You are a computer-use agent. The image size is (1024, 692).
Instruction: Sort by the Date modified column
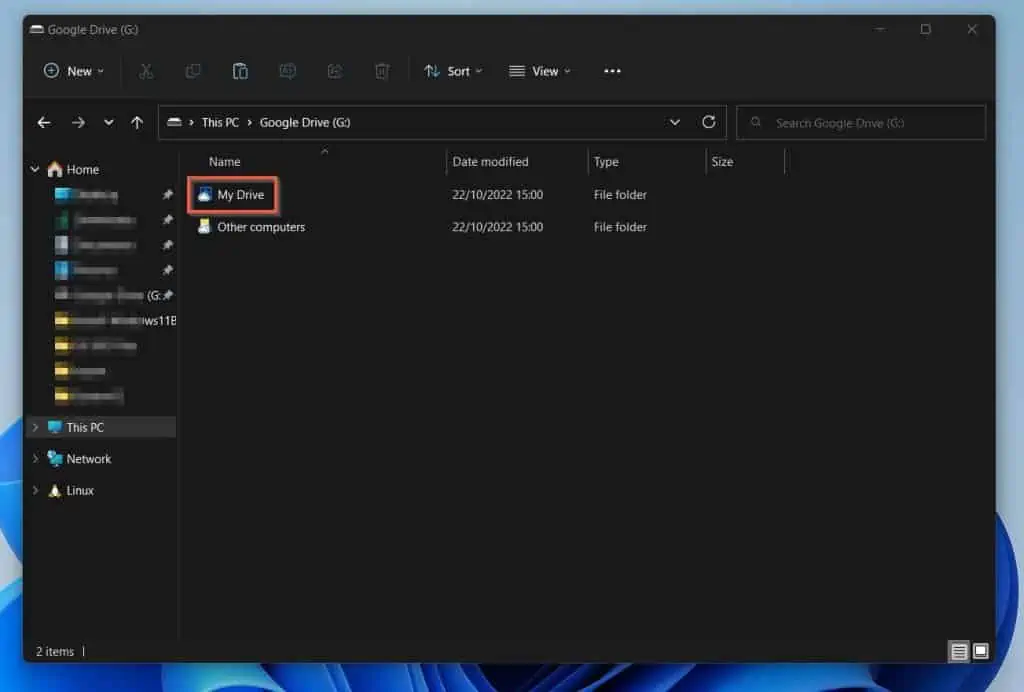(490, 162)
